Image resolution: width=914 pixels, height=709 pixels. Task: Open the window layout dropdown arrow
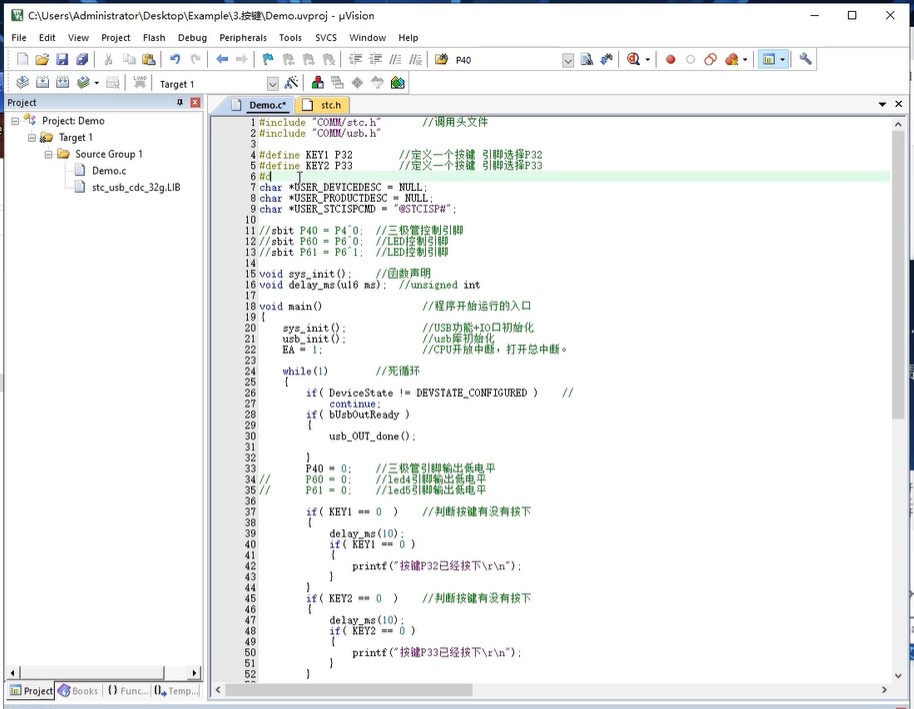tap(782, 60)
